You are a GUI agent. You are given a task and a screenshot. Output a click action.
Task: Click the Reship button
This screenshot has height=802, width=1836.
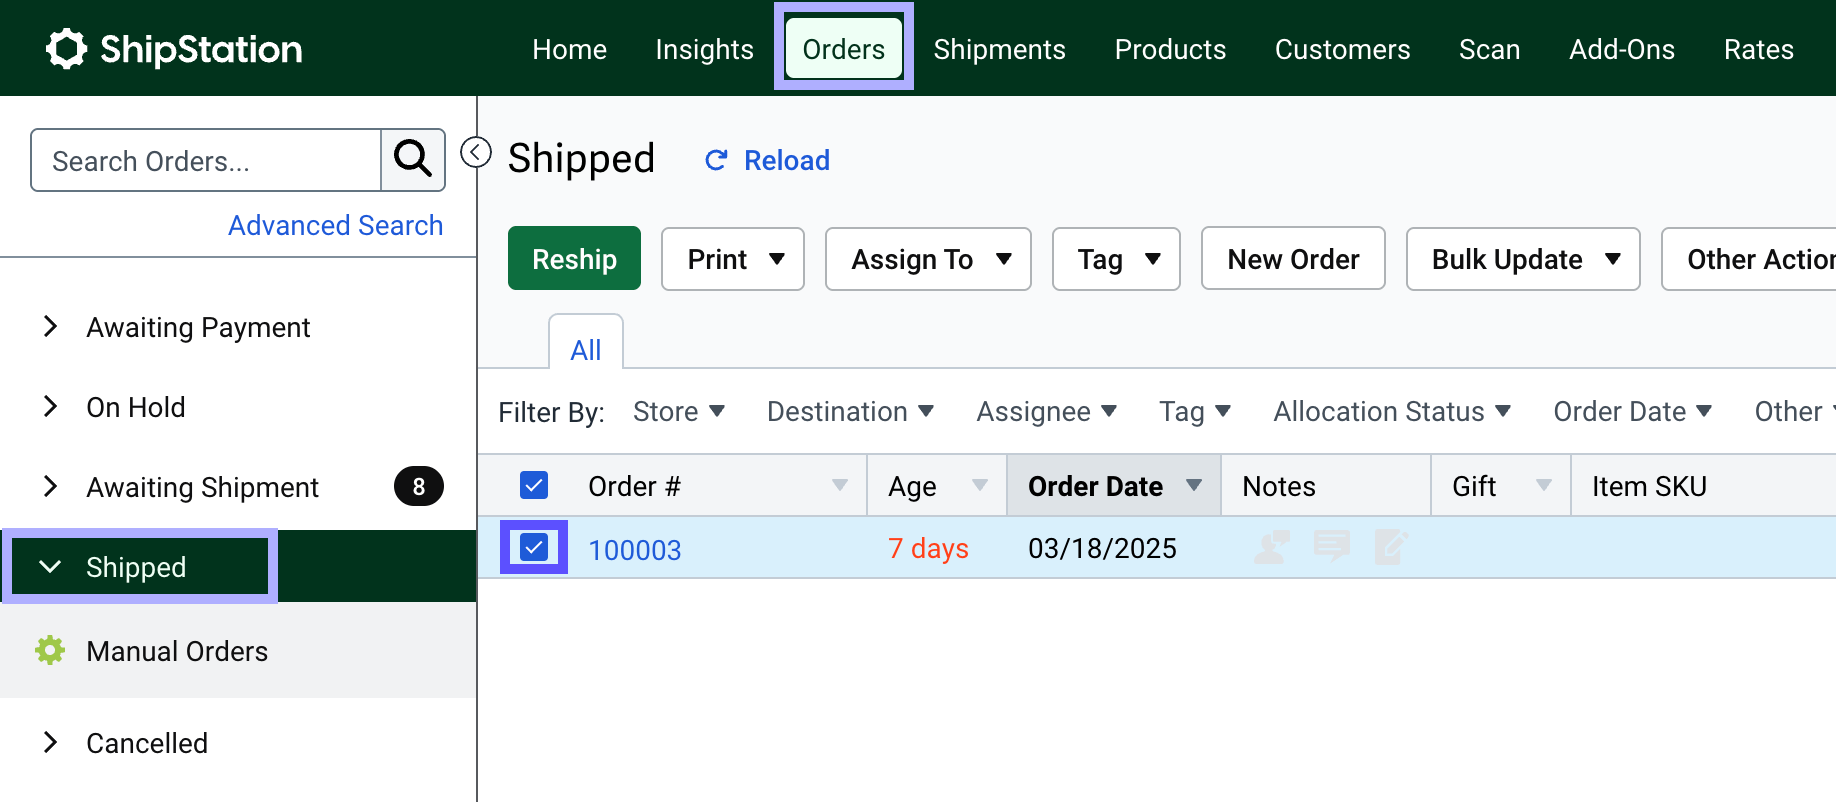[x=574, y=259]
